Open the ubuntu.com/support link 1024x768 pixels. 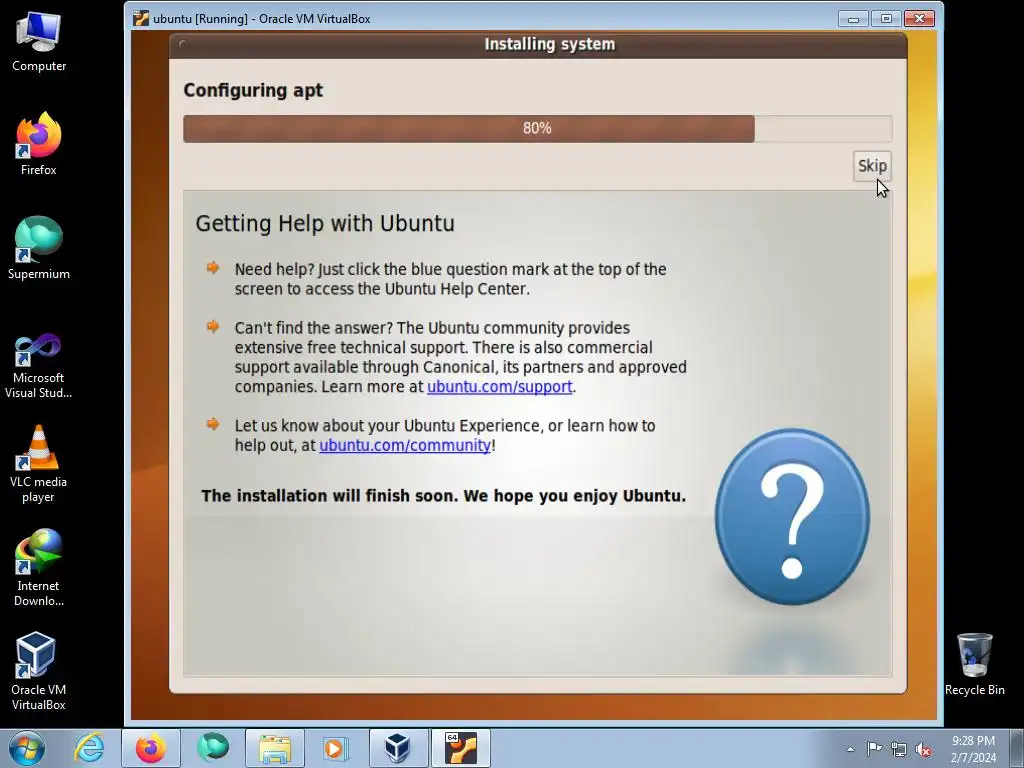click(x=500, y=387)
